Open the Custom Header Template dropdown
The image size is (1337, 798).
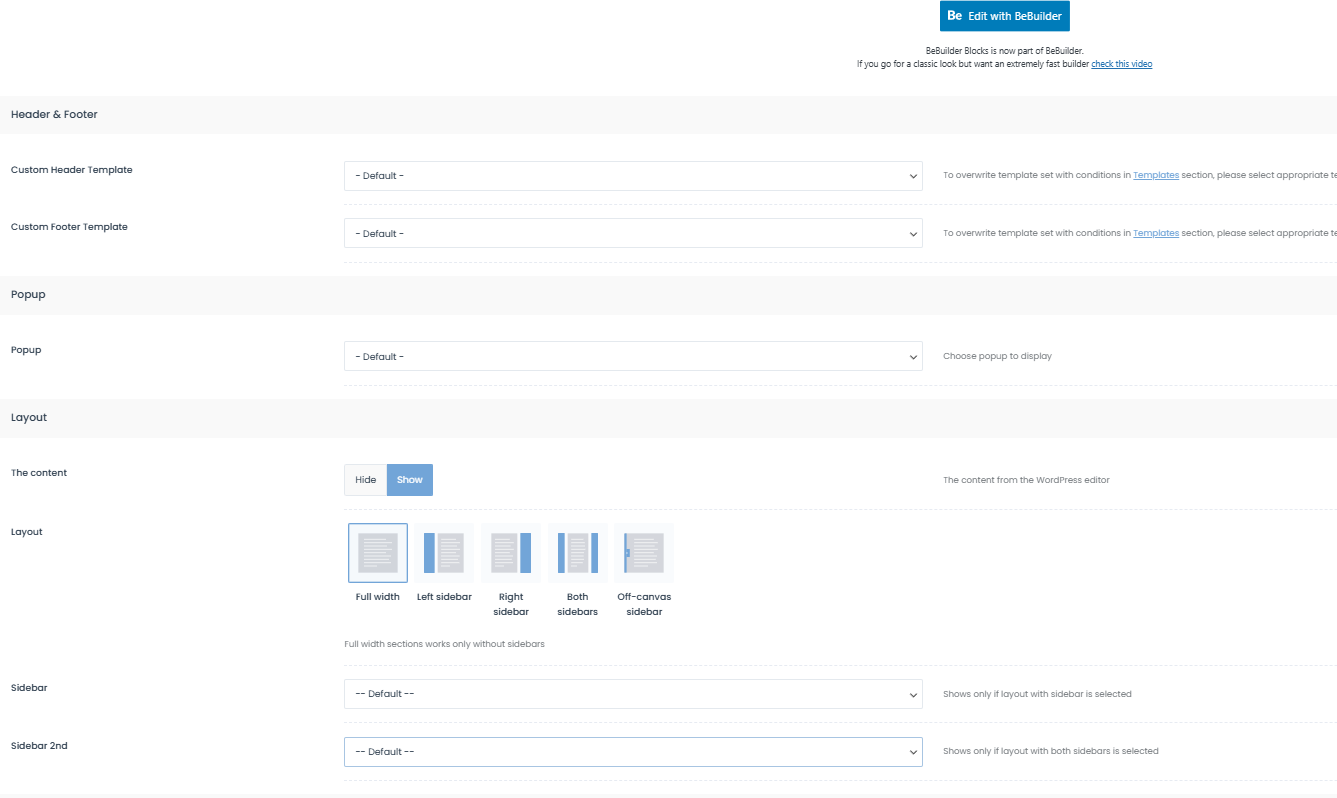coord(633,176)
